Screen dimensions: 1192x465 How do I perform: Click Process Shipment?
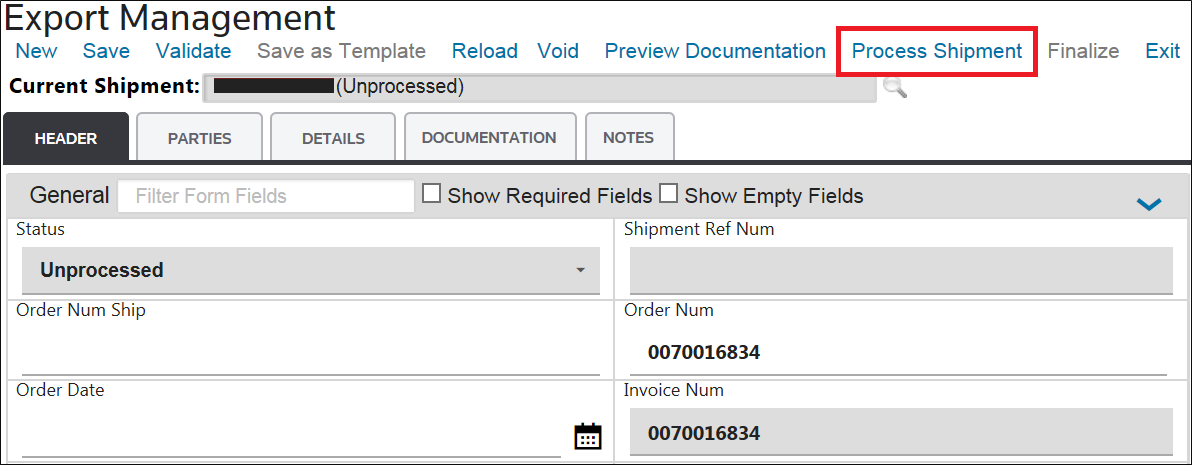(x=937, y=51)
